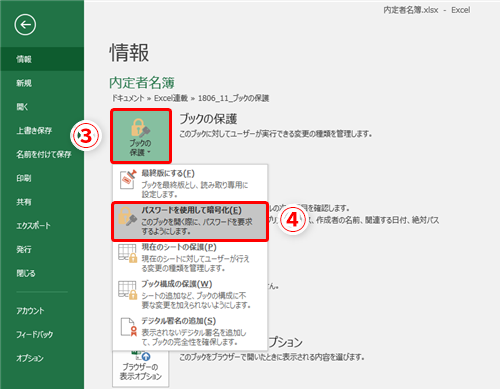Click the lock-key icon beside パスワードを使用して暗号化
Image resolution: width=500 pixels, height=389 pixels.
click(x=128, y=216)
